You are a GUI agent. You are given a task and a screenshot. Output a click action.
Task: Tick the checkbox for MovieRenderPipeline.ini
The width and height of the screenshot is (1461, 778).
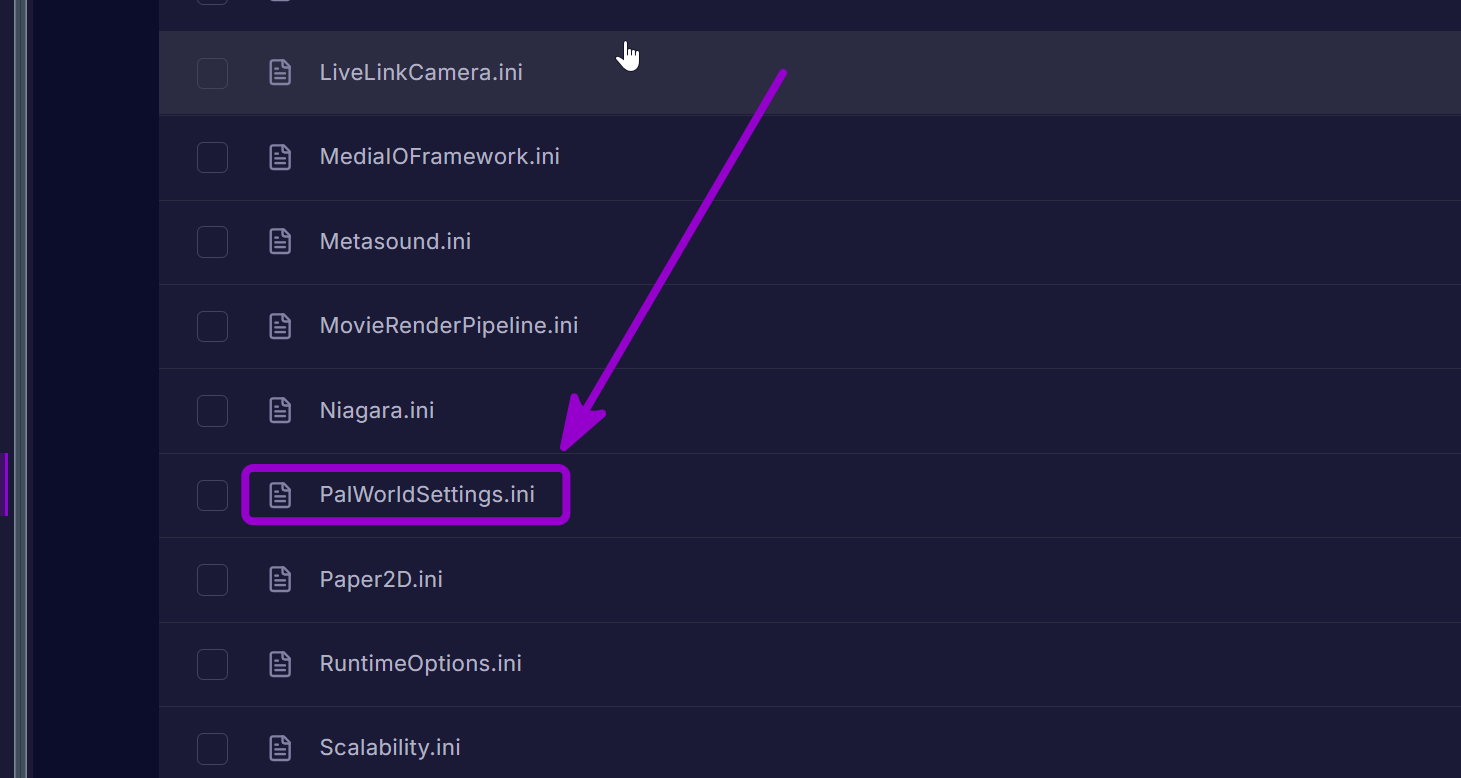coord(212,326)
